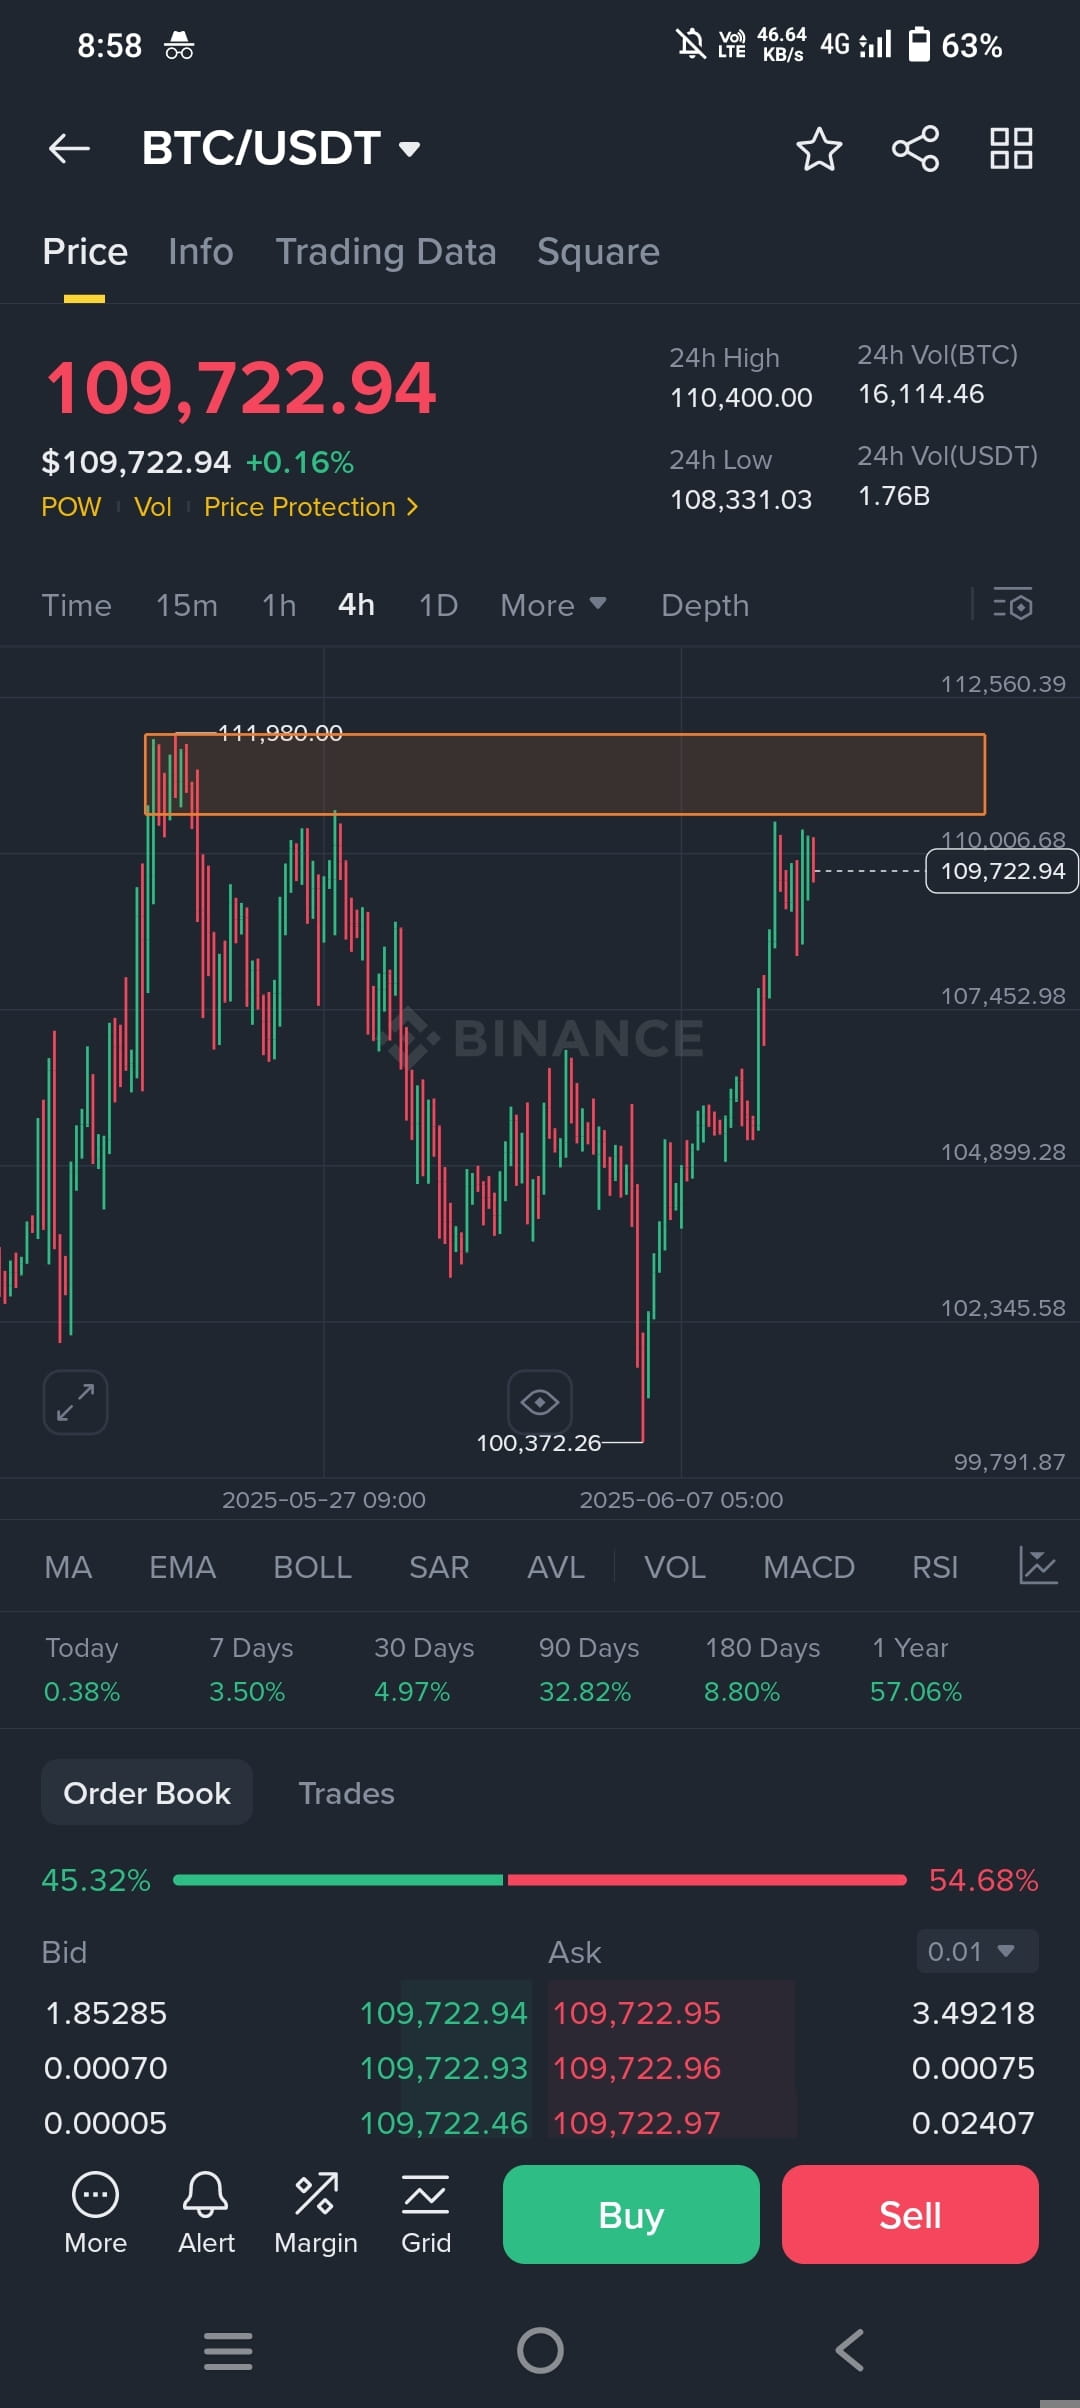This screenshot has width=1080, height=2408.
Task: Tap the orange resistance zone rectangle
Action: click(565, 774)
